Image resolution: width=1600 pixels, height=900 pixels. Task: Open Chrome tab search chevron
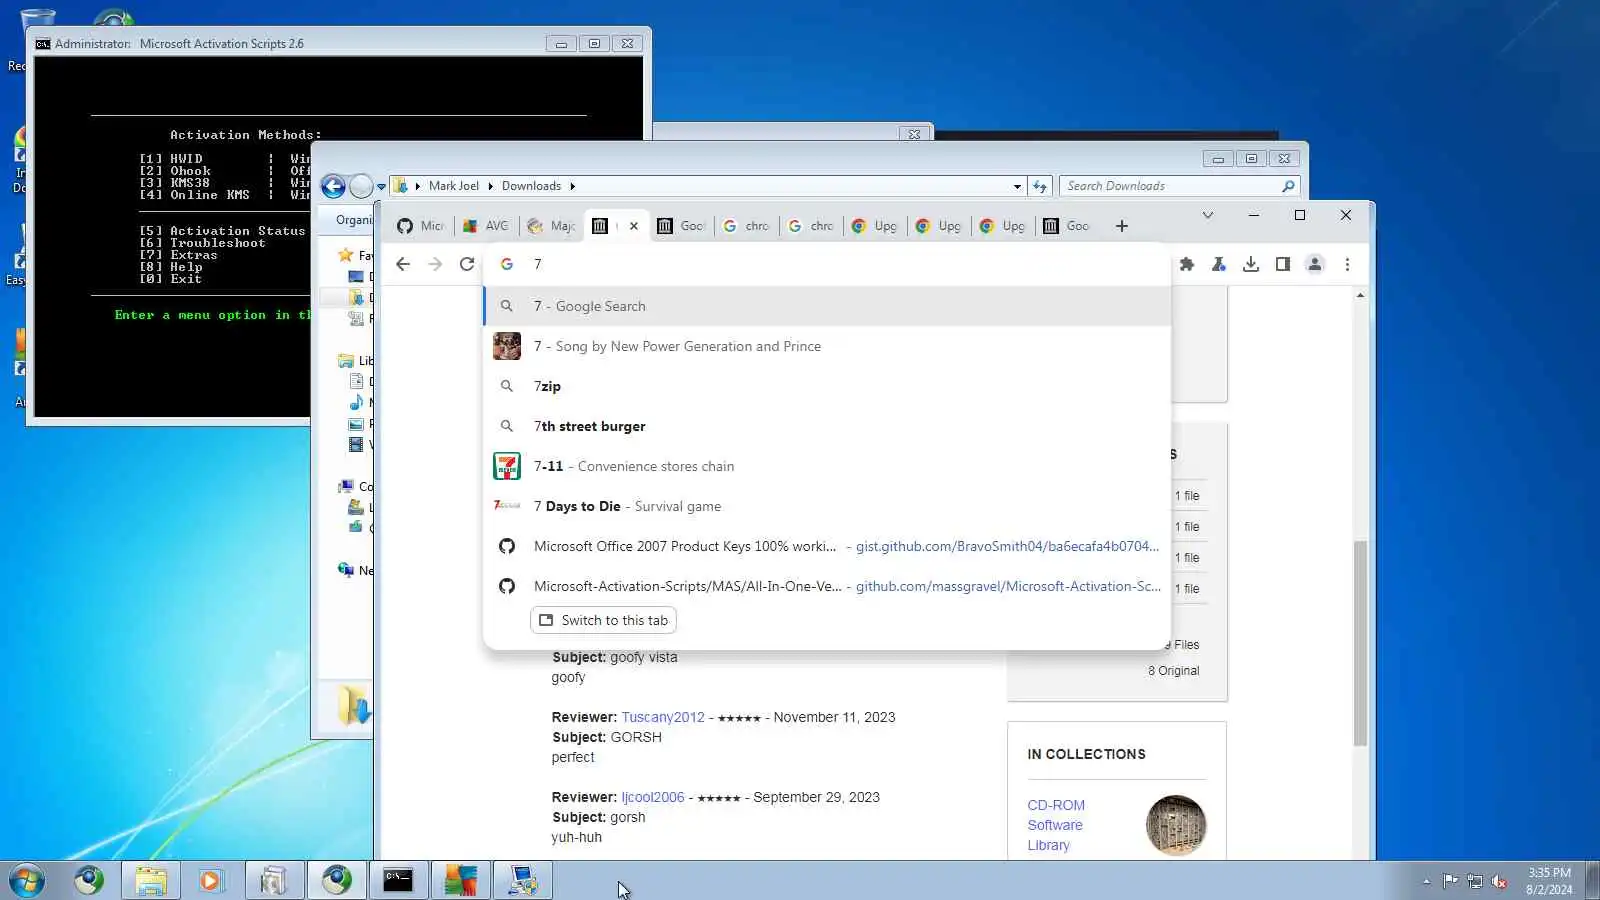coord(1208,215)
